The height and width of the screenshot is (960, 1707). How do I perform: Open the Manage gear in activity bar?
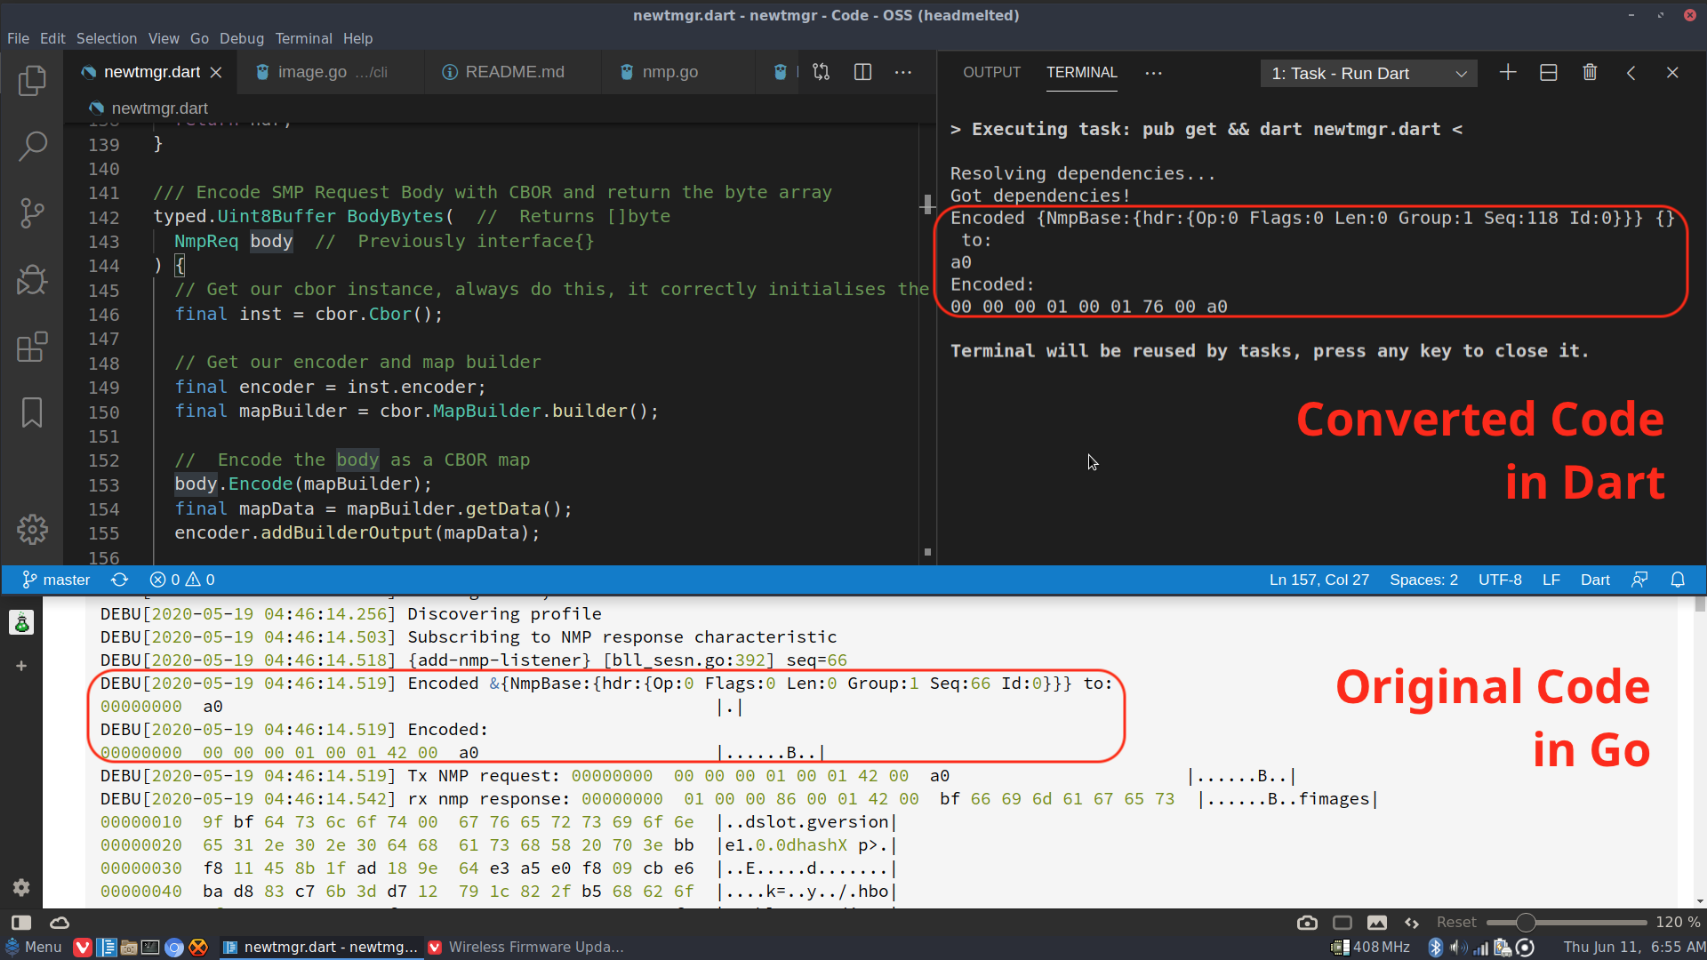click(x=32, y=529)
